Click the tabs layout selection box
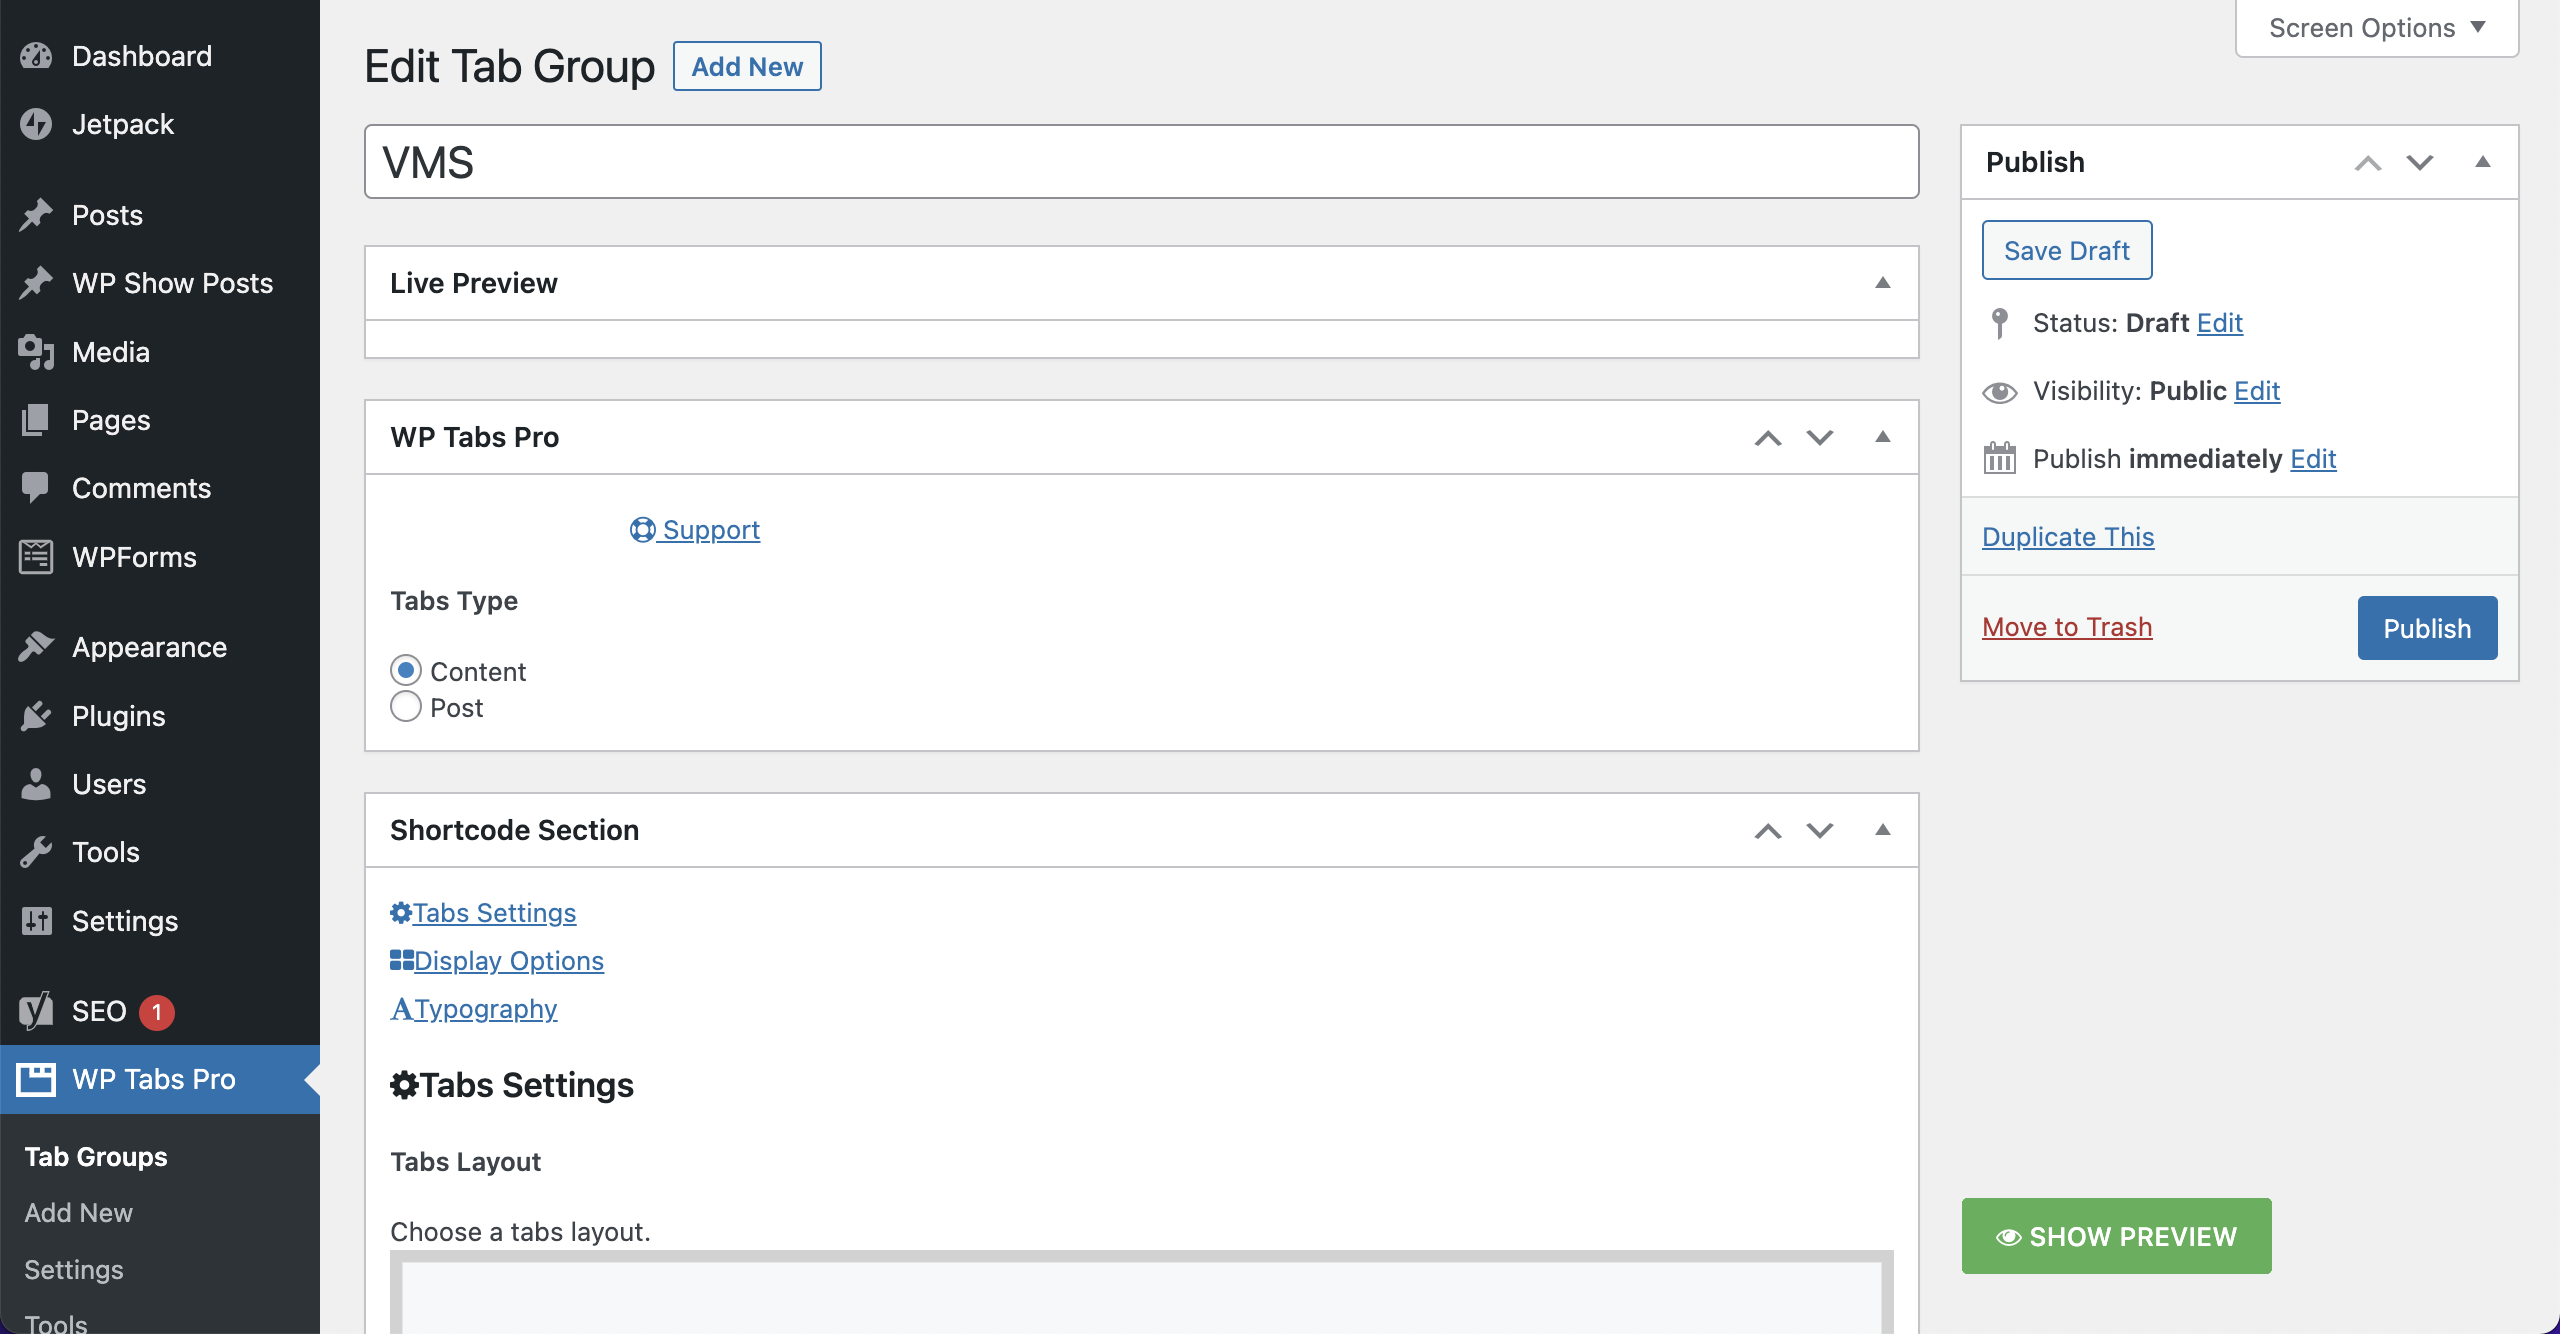The height and width of the screenshot is (1334, 2560). (1141, 1292)
